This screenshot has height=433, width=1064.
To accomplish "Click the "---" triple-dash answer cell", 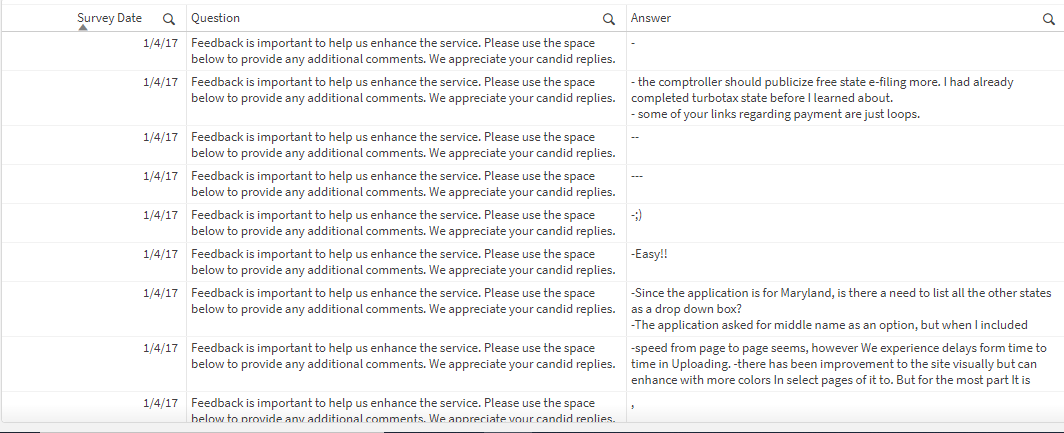I will (x=637, y=176).
